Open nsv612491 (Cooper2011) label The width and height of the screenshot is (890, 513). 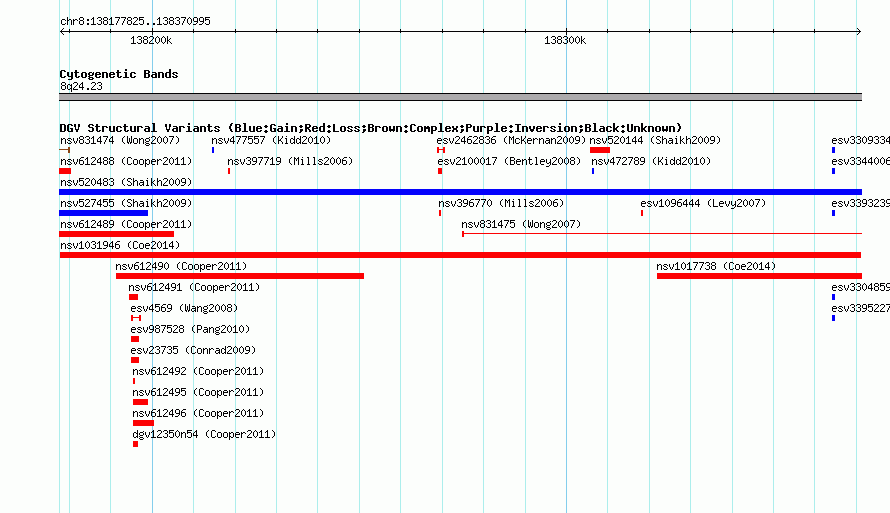[x=194, y=287]
